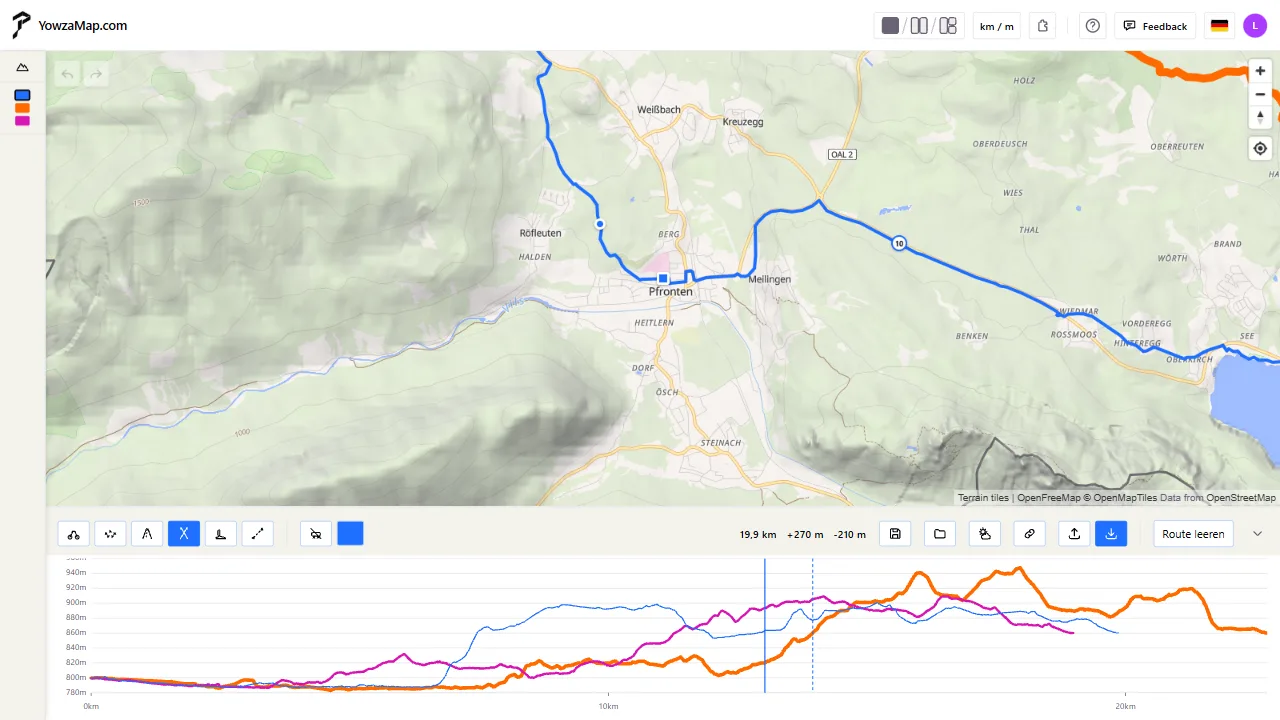Open the blue route color picker square
This screenshot has height=720, width=1280.
pyautogui.click(x=350, y=533)
